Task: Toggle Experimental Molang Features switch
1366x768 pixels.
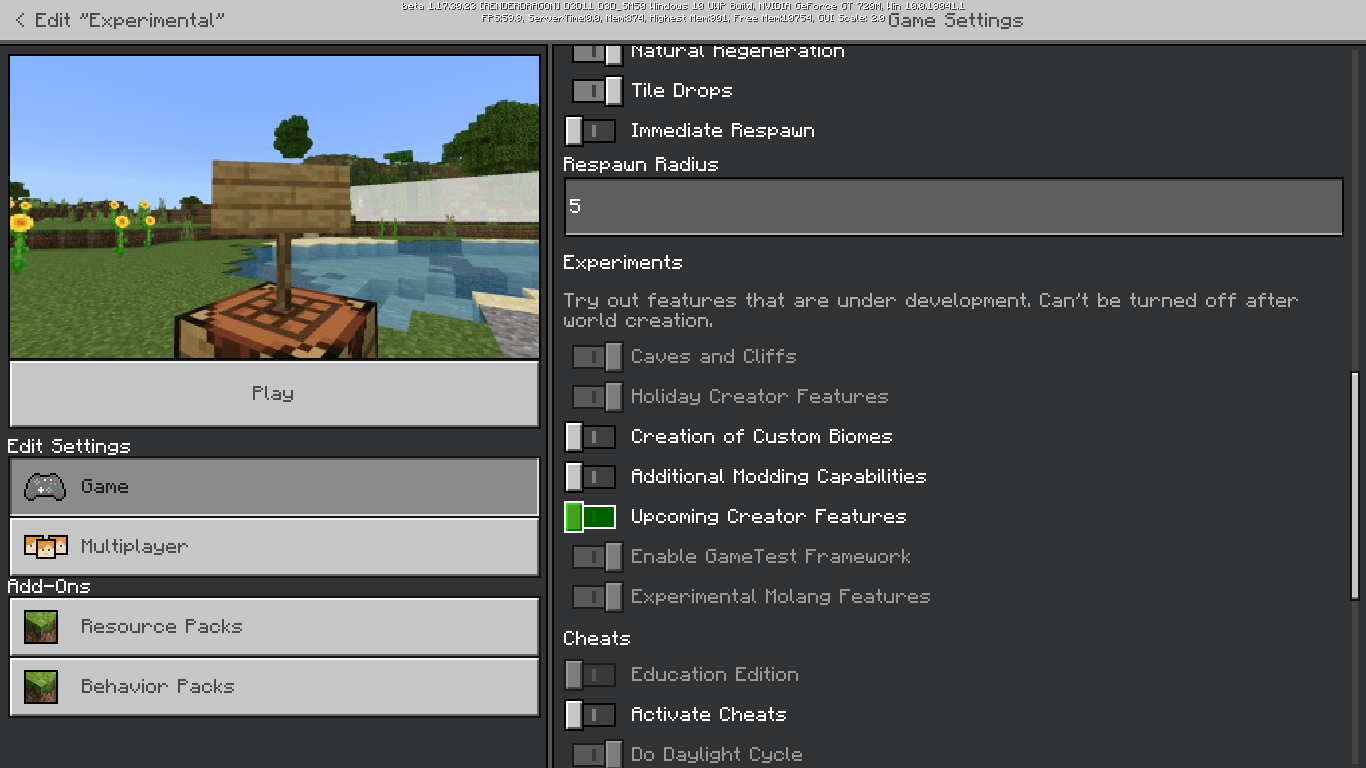Action: click(597, 597)
